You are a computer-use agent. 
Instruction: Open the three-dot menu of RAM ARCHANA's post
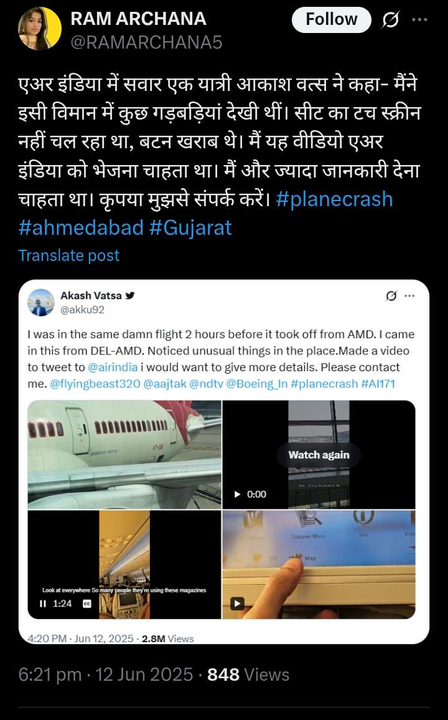coord(420,20)
